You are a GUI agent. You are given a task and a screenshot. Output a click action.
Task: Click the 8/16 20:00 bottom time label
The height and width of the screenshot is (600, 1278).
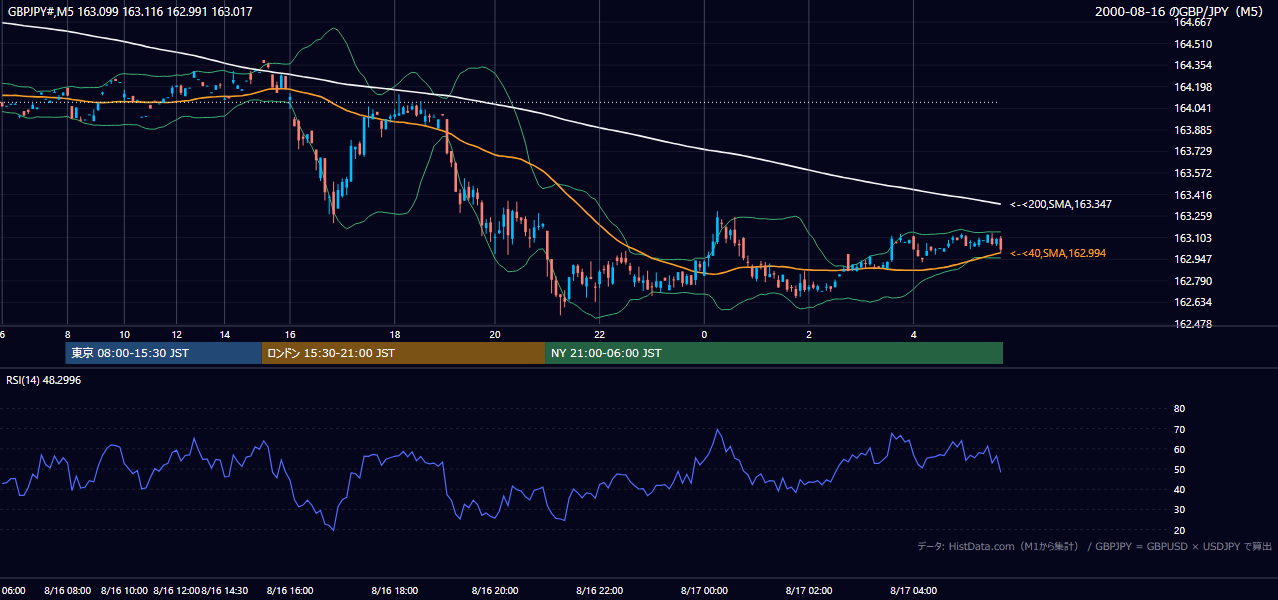coord(495,591)
